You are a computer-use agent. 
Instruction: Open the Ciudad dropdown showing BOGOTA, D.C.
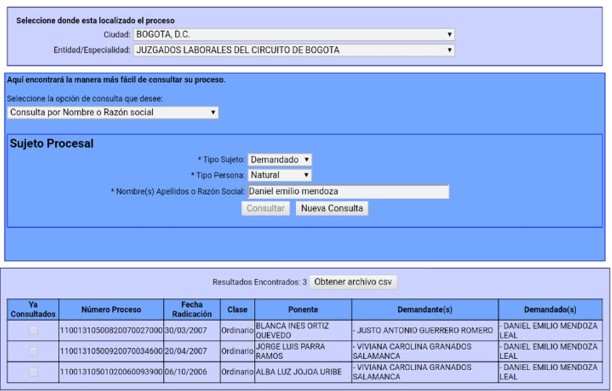click(294, 35)
